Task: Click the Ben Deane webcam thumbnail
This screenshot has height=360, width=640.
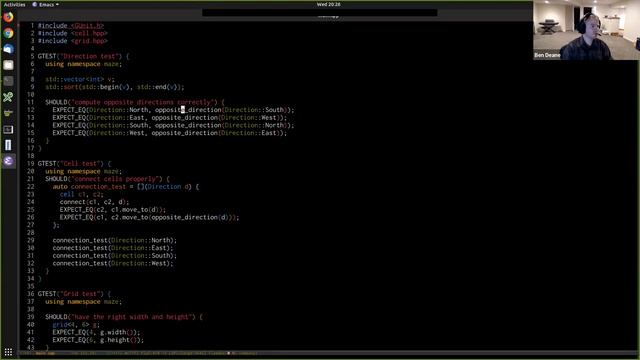Action: click(x=586, y=30)
